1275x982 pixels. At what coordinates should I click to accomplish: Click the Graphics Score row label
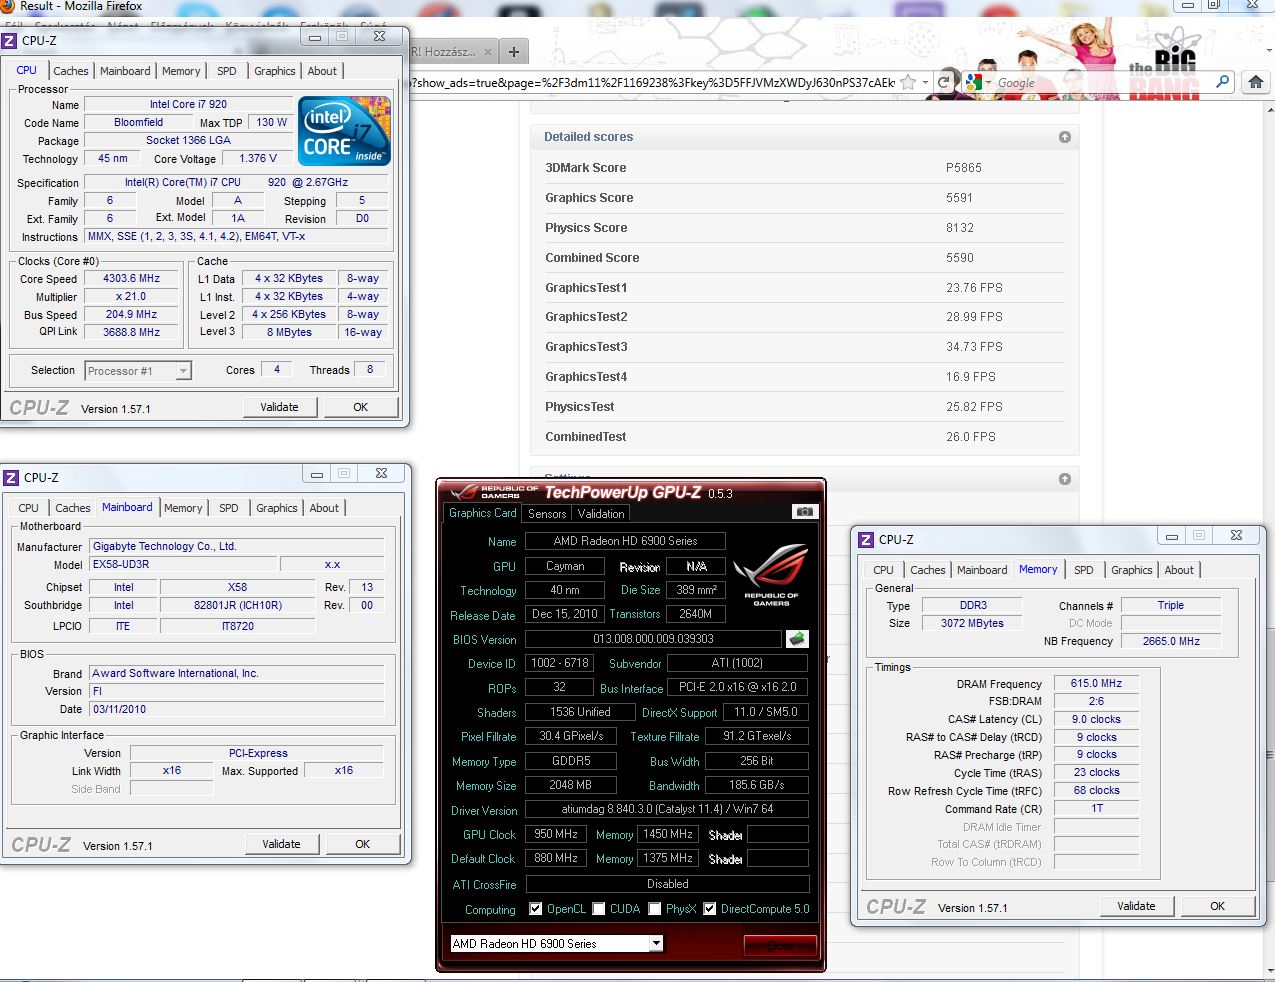click(x=589, y=198)
